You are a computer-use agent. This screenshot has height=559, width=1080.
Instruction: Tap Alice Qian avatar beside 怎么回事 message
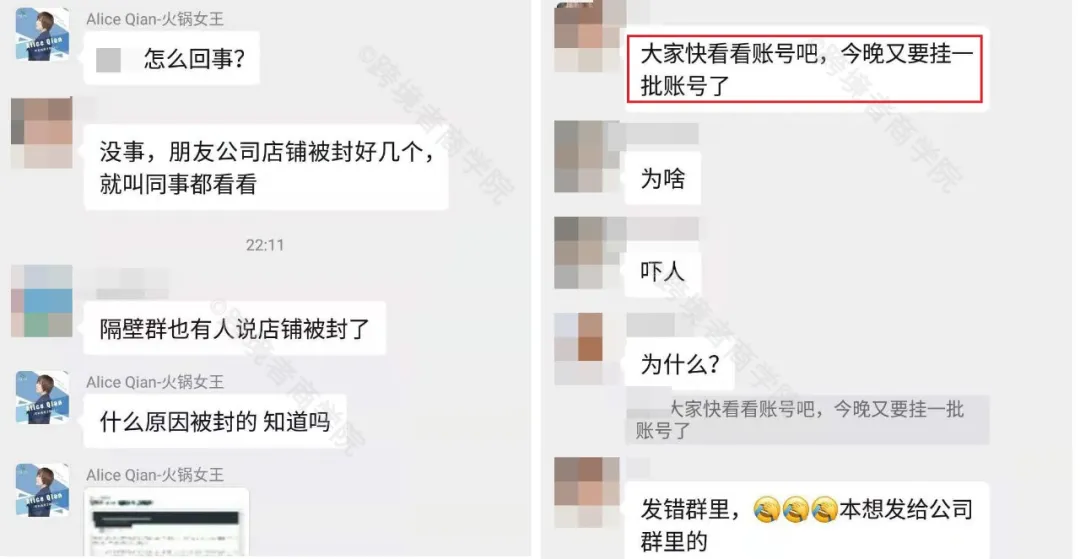coord(42,34)
